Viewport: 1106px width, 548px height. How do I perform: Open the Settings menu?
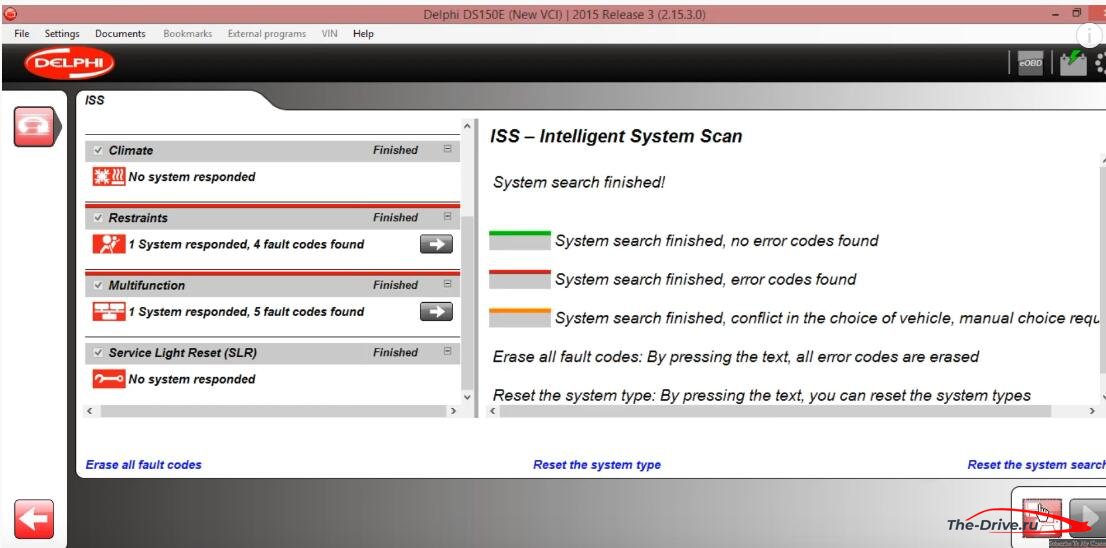coord(62,33)
